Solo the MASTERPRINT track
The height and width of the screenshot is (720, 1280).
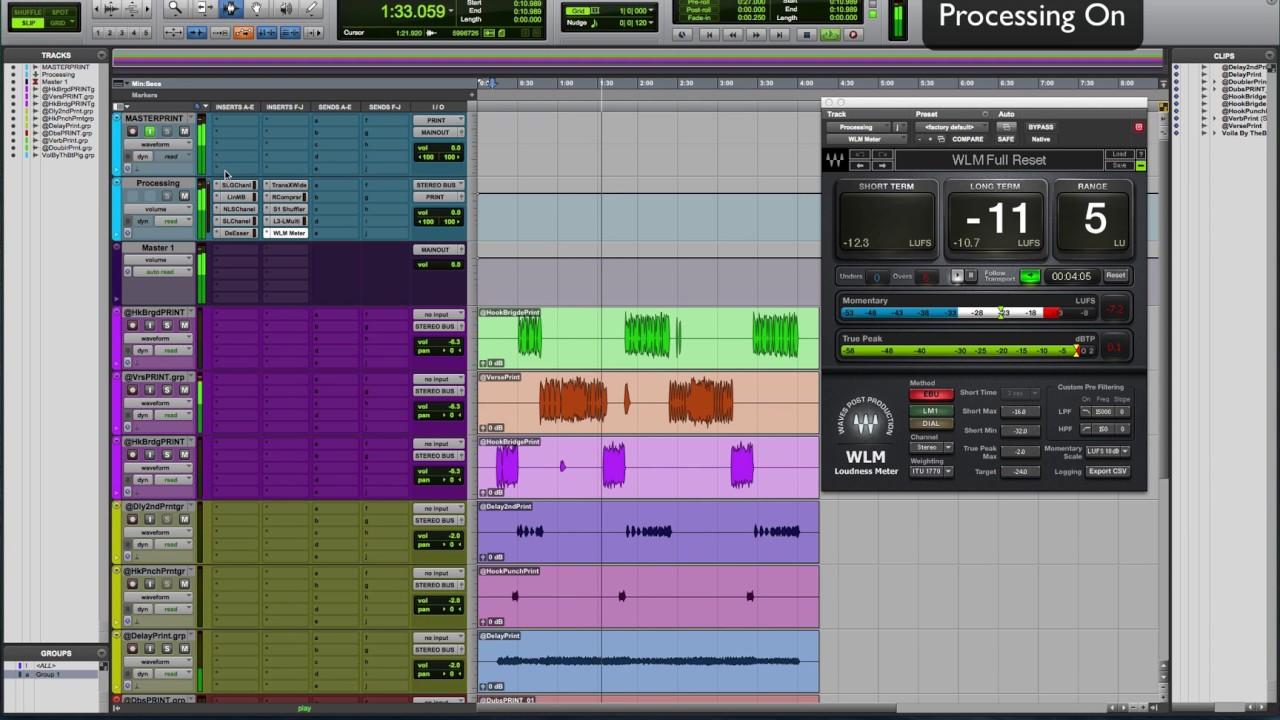167,131
